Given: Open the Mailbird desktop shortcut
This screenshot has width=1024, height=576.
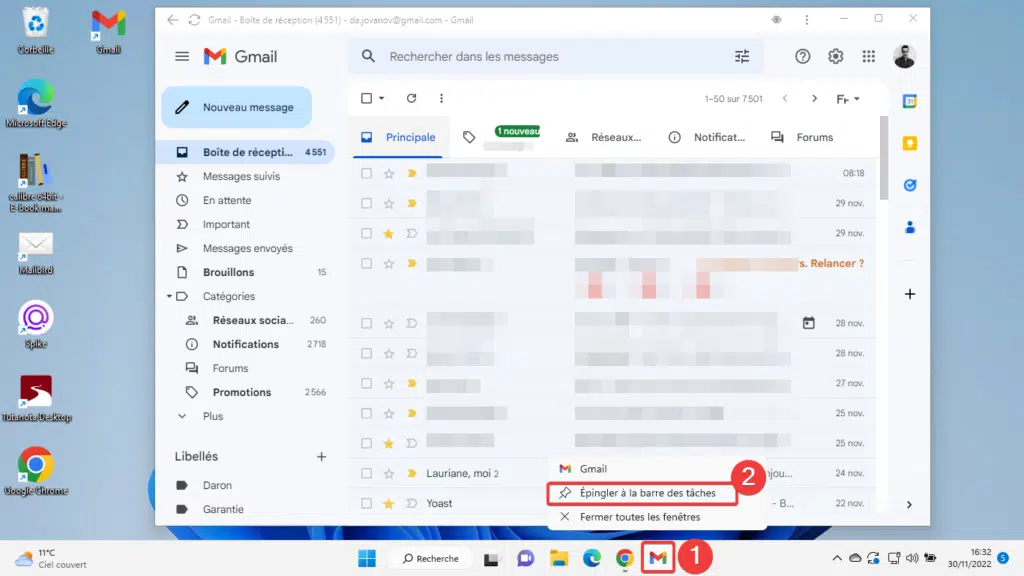Looking at the screenshot, I should tap(36, 253).
